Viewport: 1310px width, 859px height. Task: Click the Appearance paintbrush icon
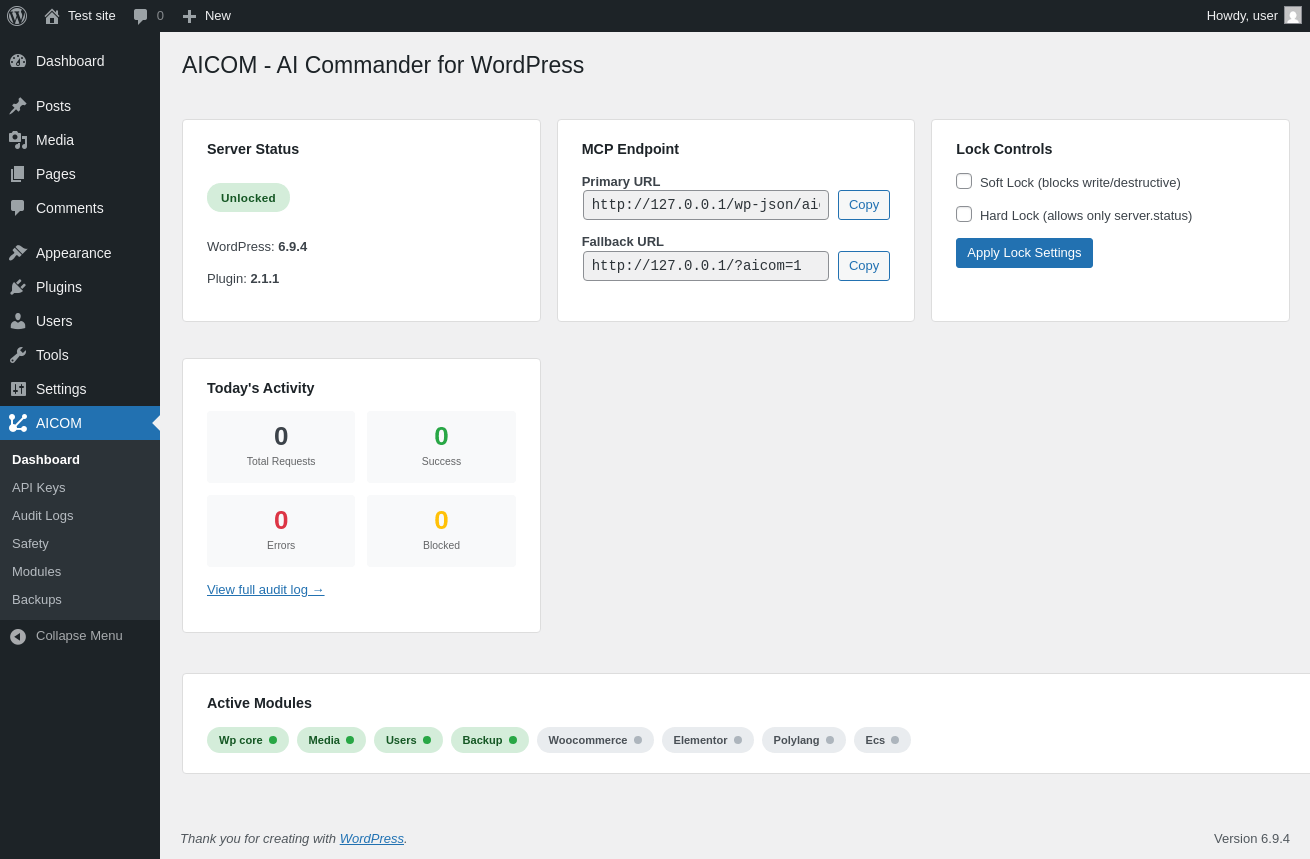click(x=18, y=253)
